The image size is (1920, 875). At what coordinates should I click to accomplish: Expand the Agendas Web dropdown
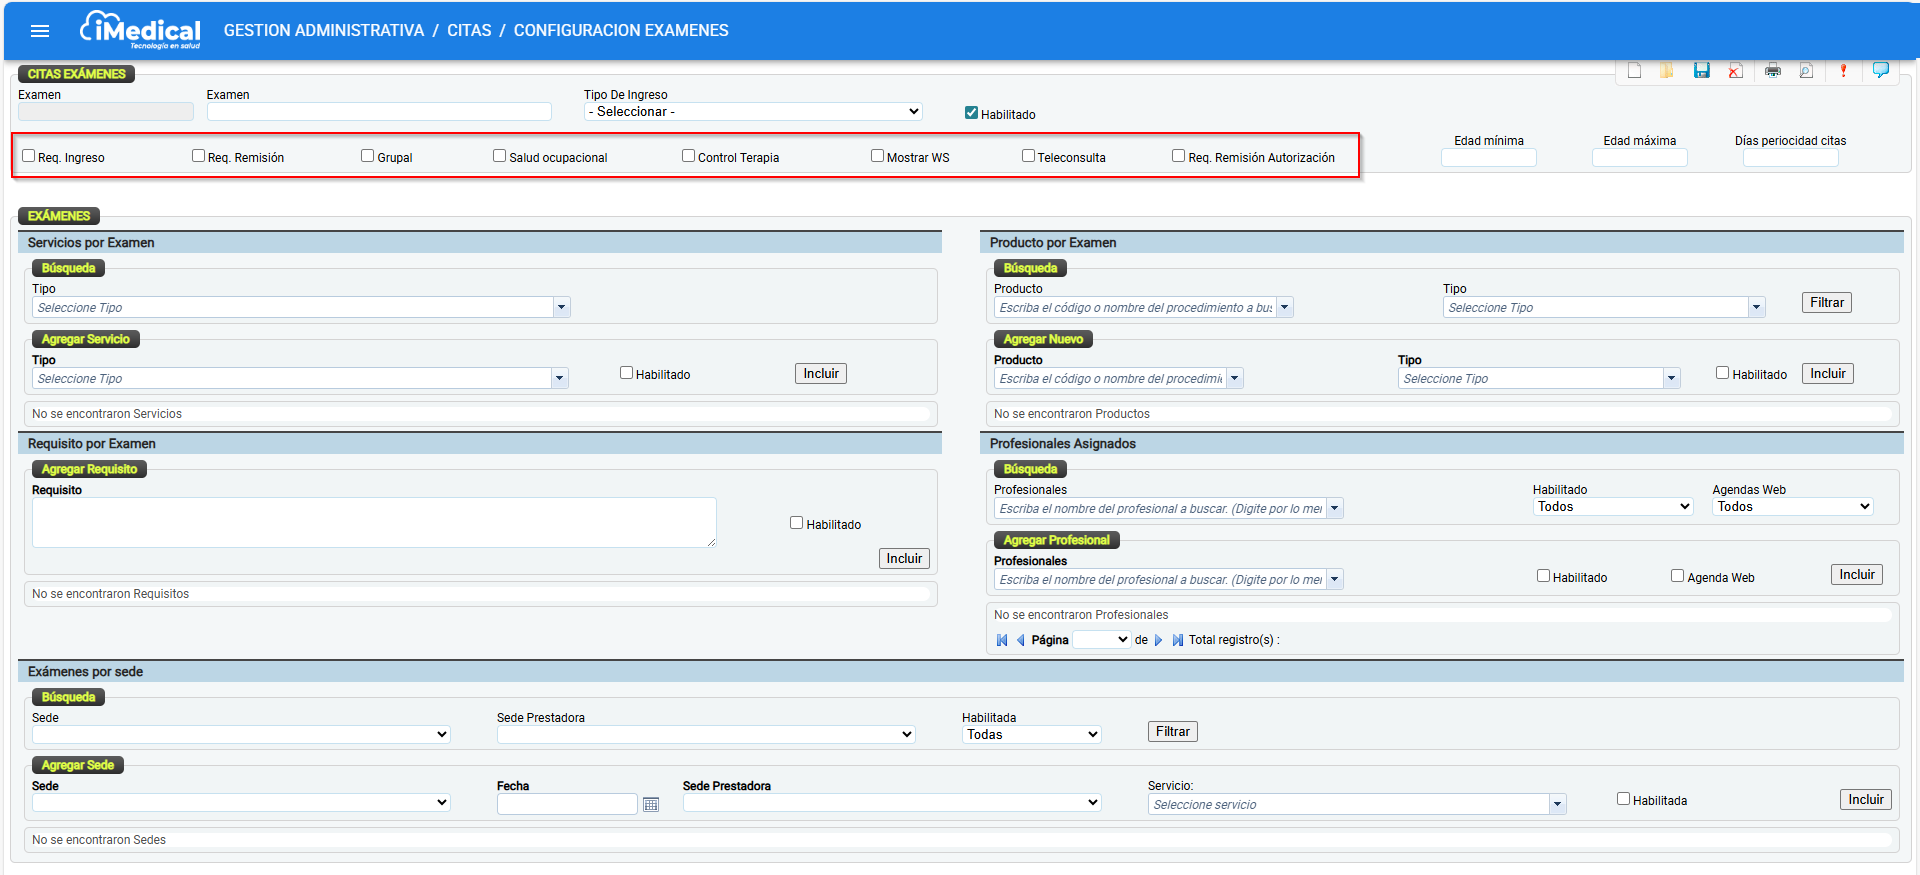click(1792, 507)
